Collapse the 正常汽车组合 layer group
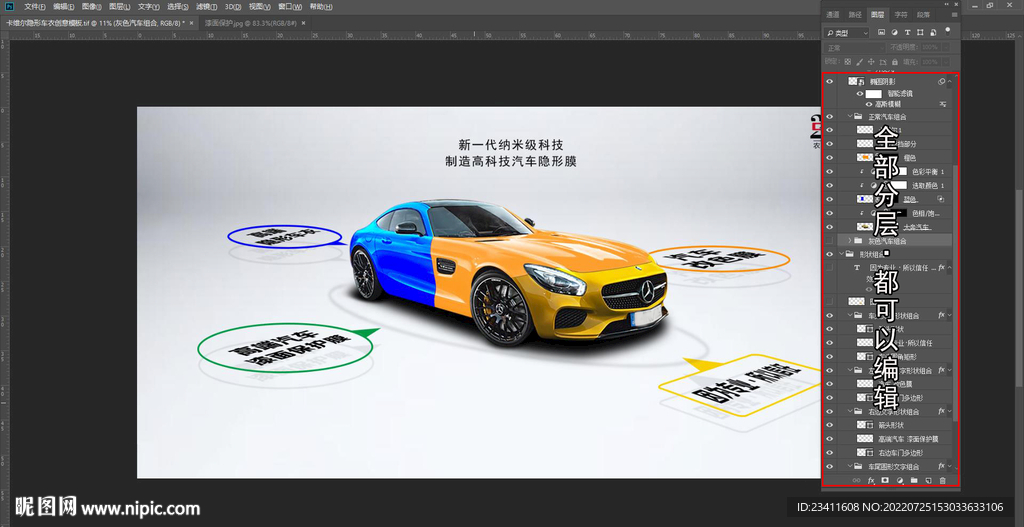The width and height of the screenshot is (1024, 527). [849, 116]
